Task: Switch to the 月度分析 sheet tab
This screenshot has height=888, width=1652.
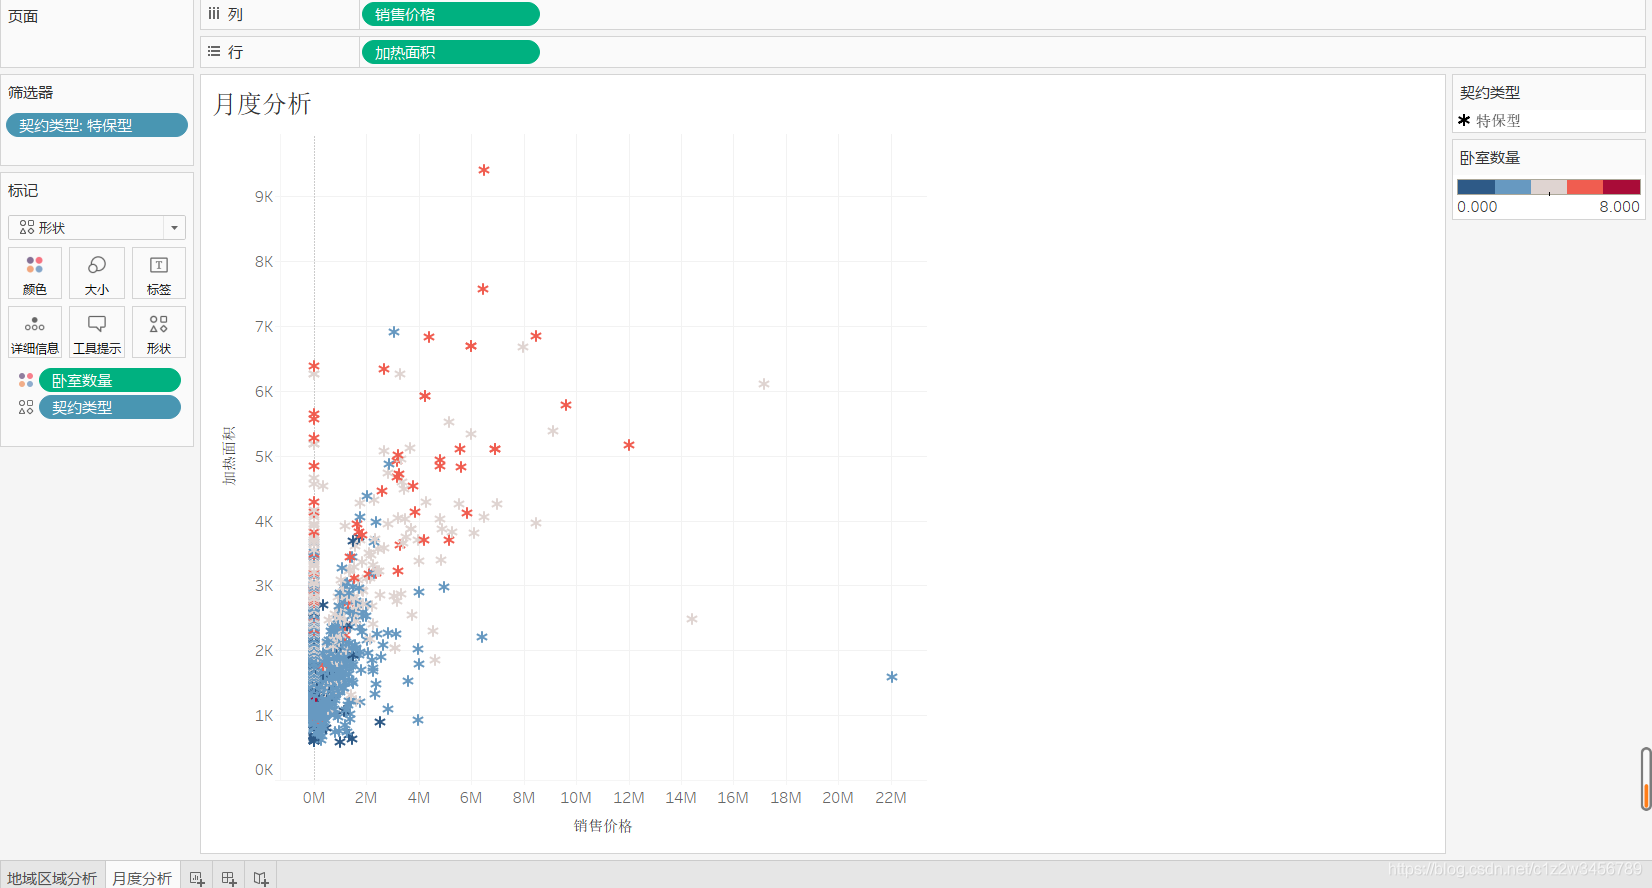Action: coord(142,878)
